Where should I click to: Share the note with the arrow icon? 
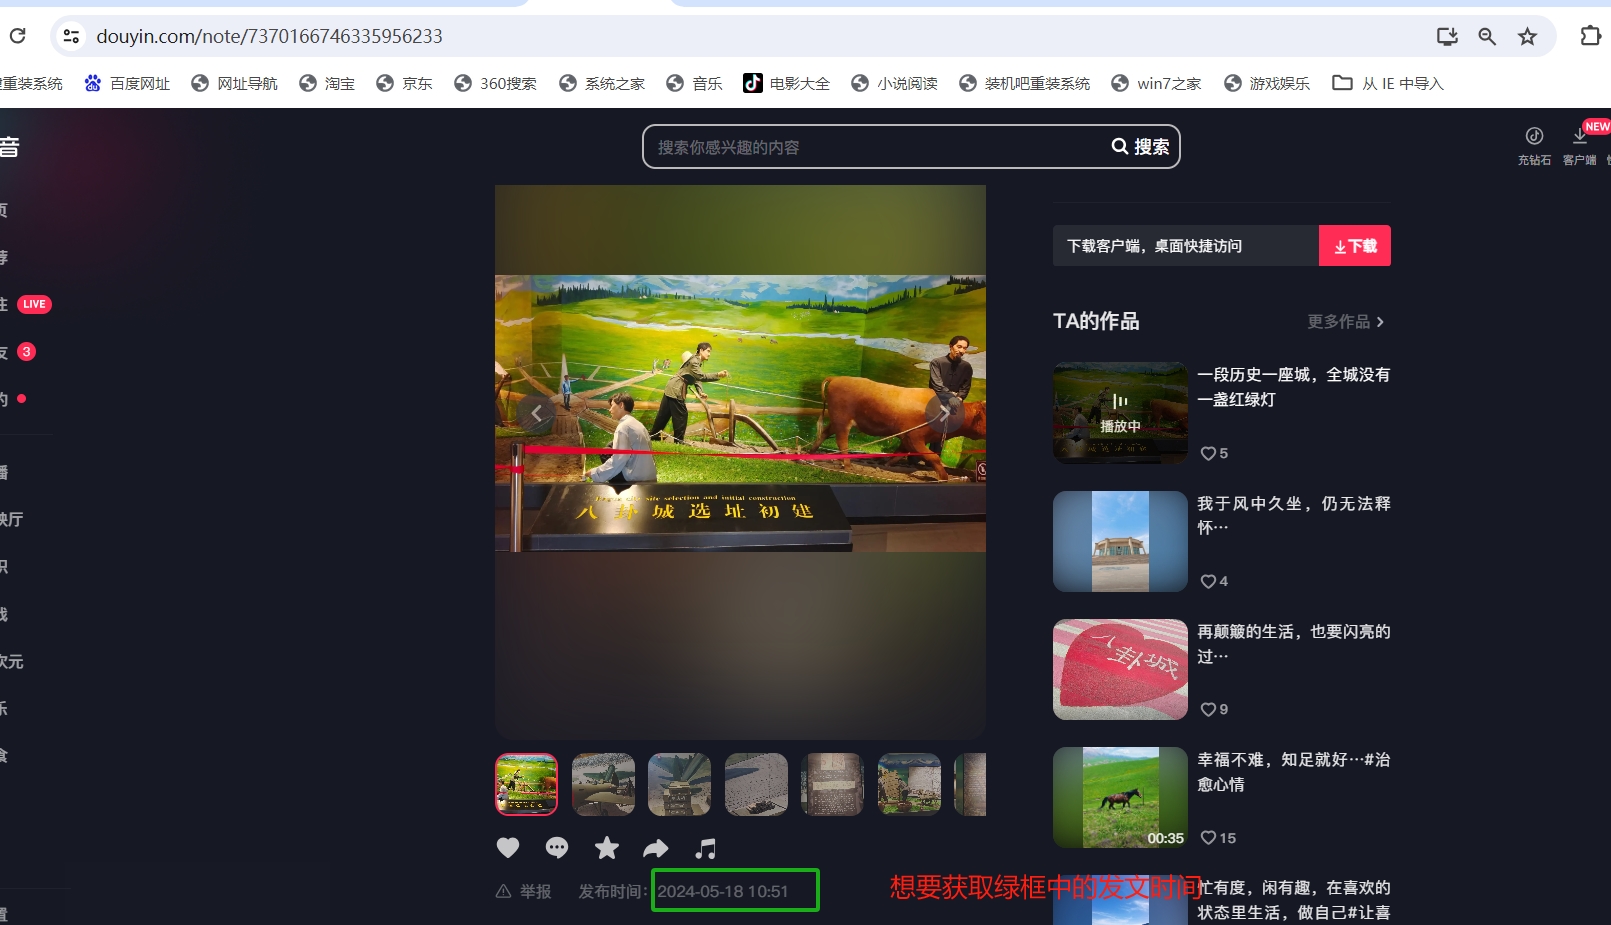click(x=656, y=848)
